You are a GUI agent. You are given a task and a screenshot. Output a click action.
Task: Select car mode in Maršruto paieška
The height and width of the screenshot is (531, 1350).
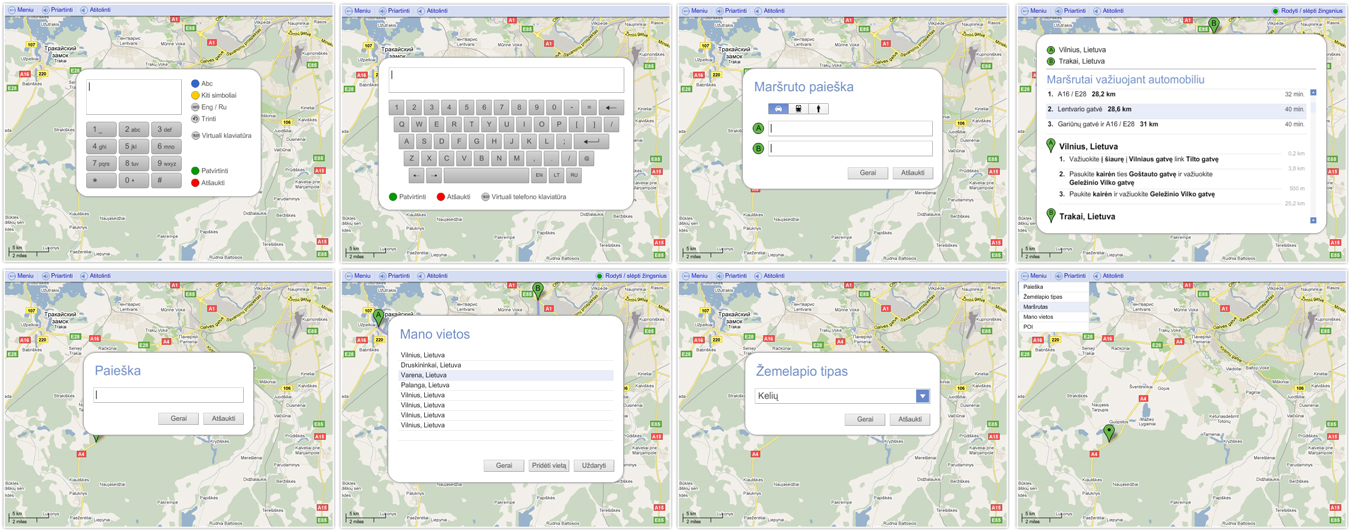click(x=778, y=108)
